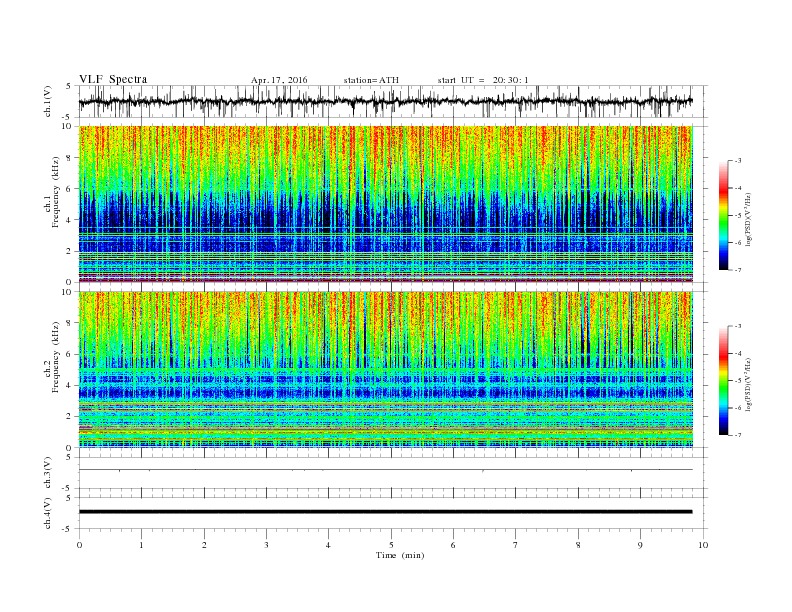792x612 pixels.
Task: Click time axis tick label '6'
Action: coord(453,545)
